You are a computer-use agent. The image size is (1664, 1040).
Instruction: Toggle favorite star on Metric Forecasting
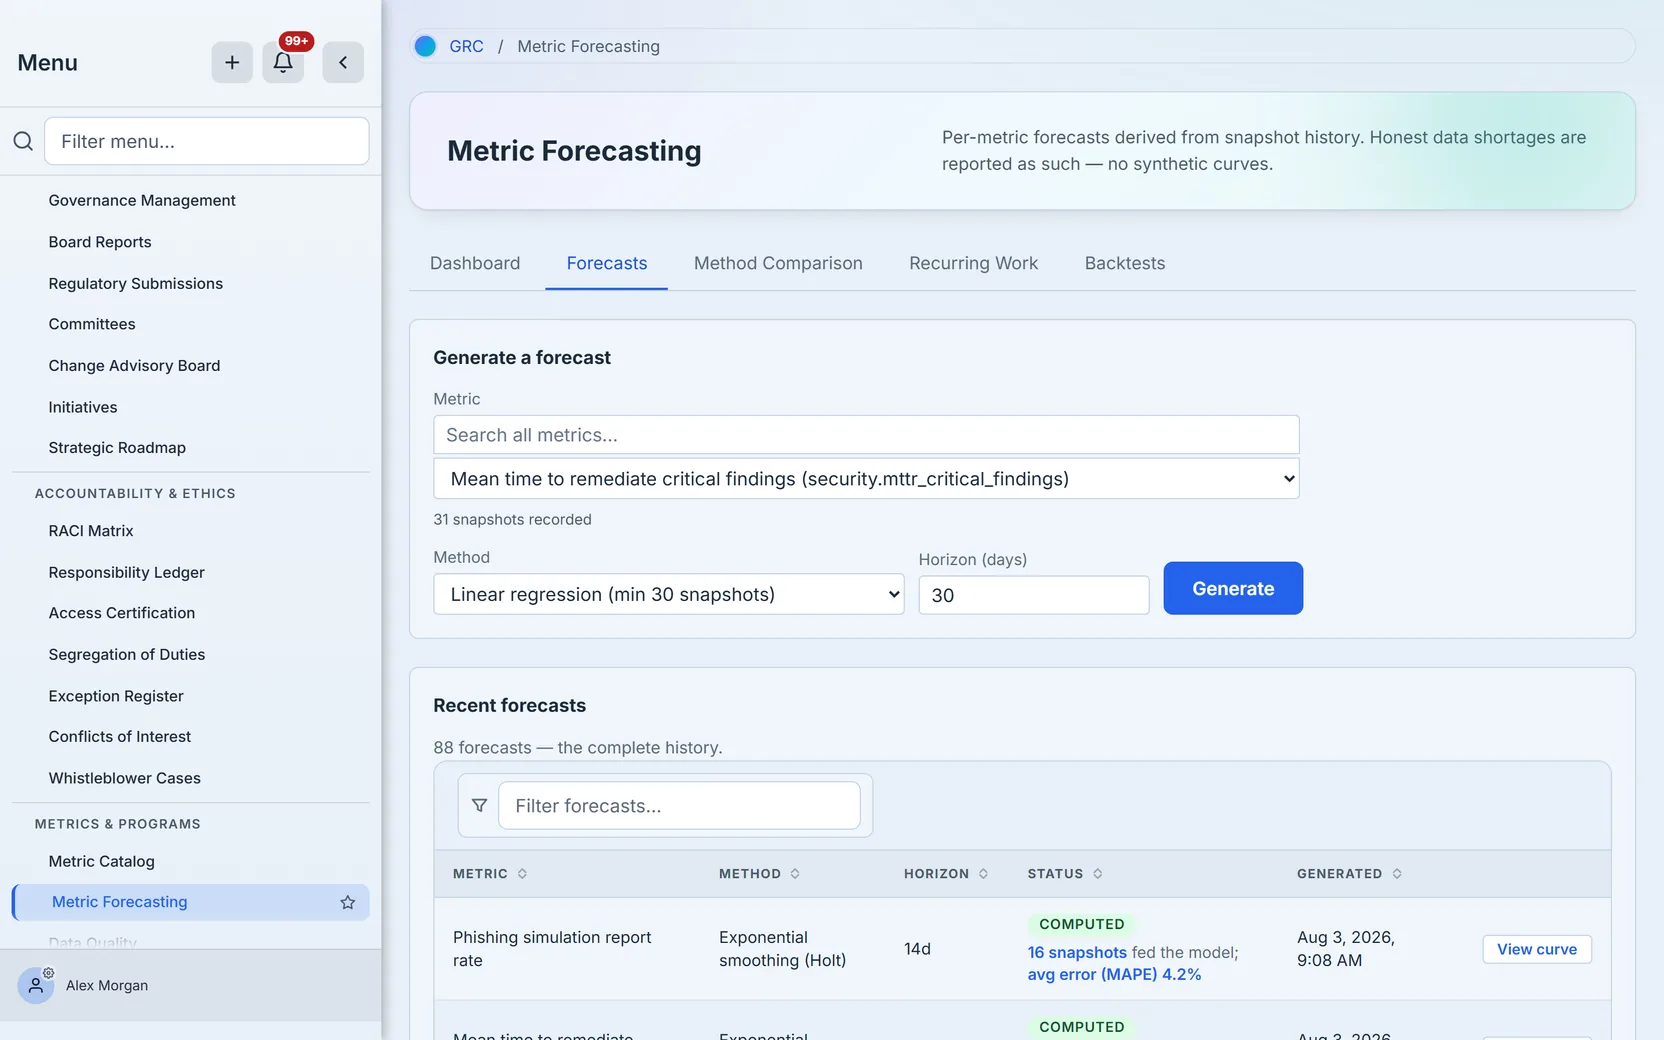coord(348,902)
